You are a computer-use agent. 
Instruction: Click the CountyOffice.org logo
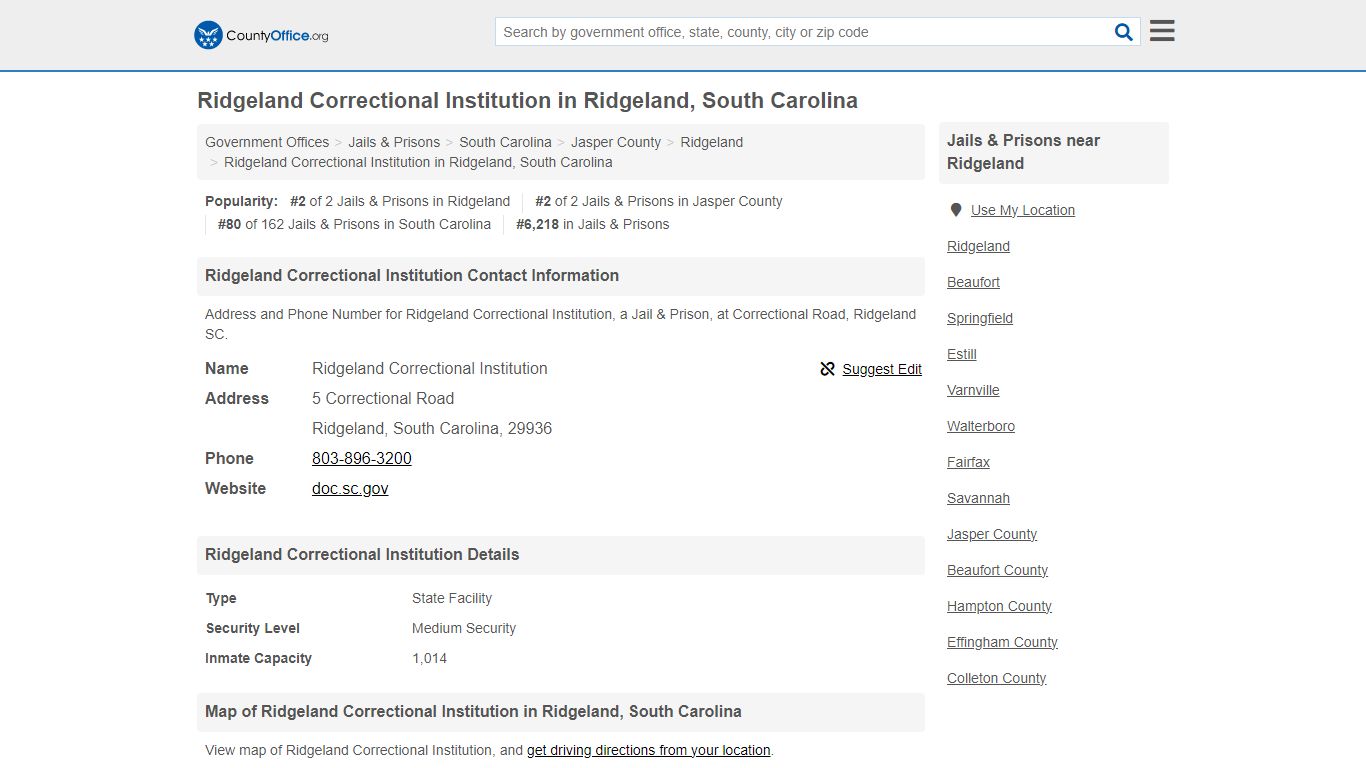(x=261, y=35)
